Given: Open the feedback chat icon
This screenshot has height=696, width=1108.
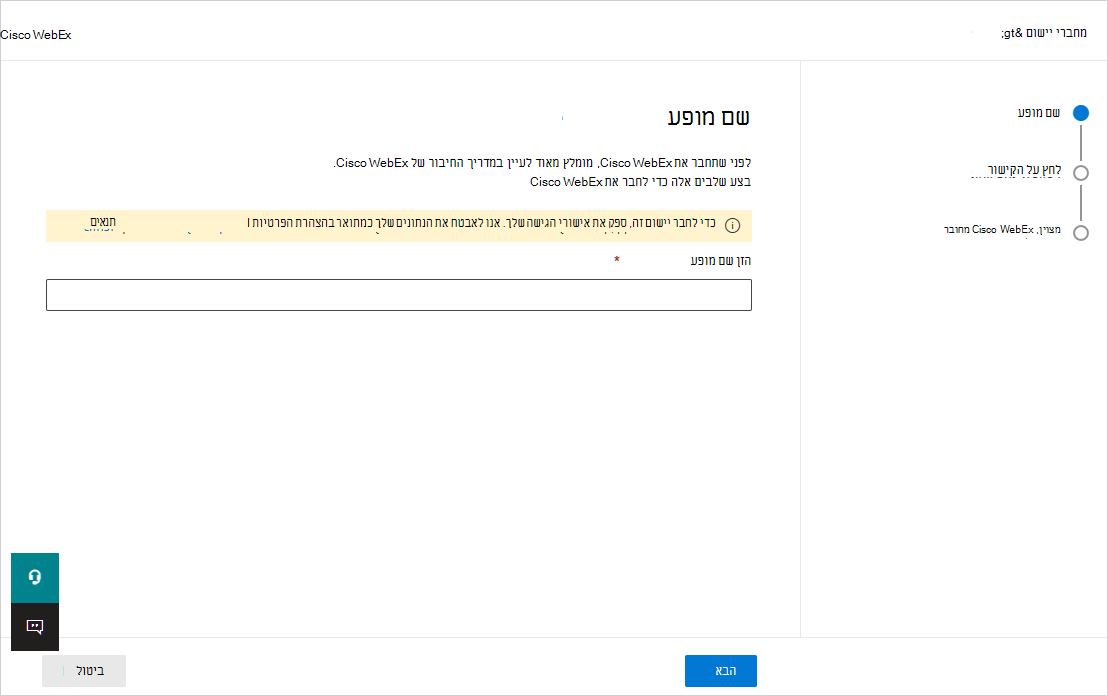Looking at the screenshot, I should 35,627.
